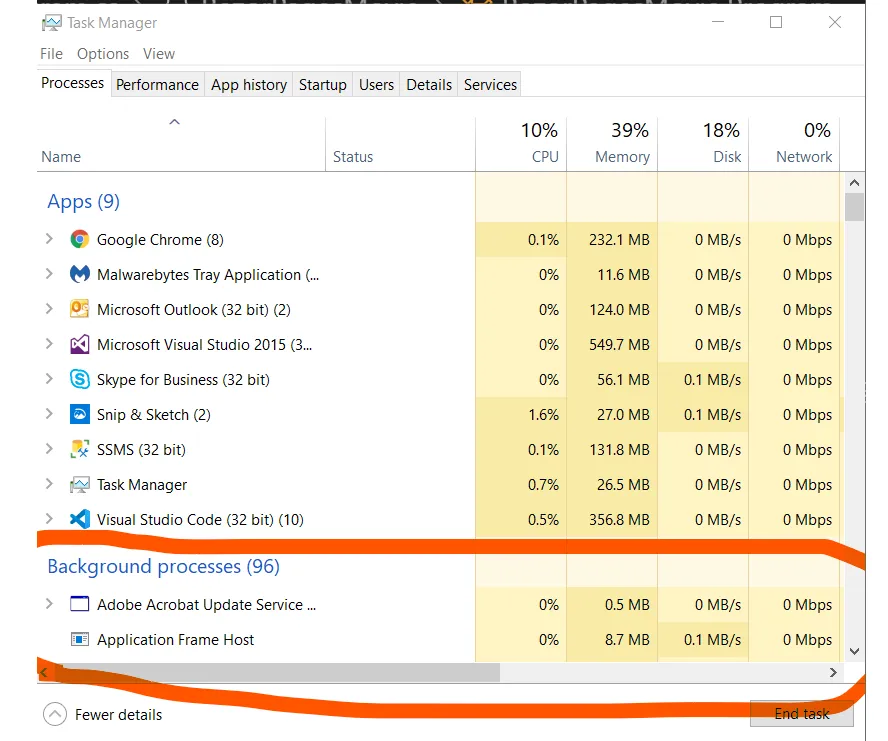Click the 1.6% CPU value
This screenshot has height=741, width=888.
(x=543, y=415)
